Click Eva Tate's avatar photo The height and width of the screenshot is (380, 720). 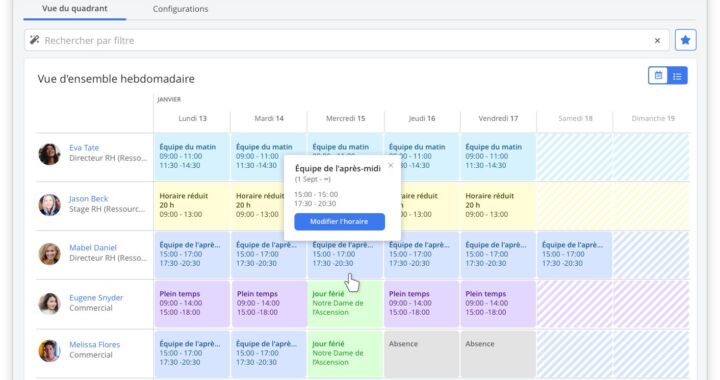coord(49,154)
